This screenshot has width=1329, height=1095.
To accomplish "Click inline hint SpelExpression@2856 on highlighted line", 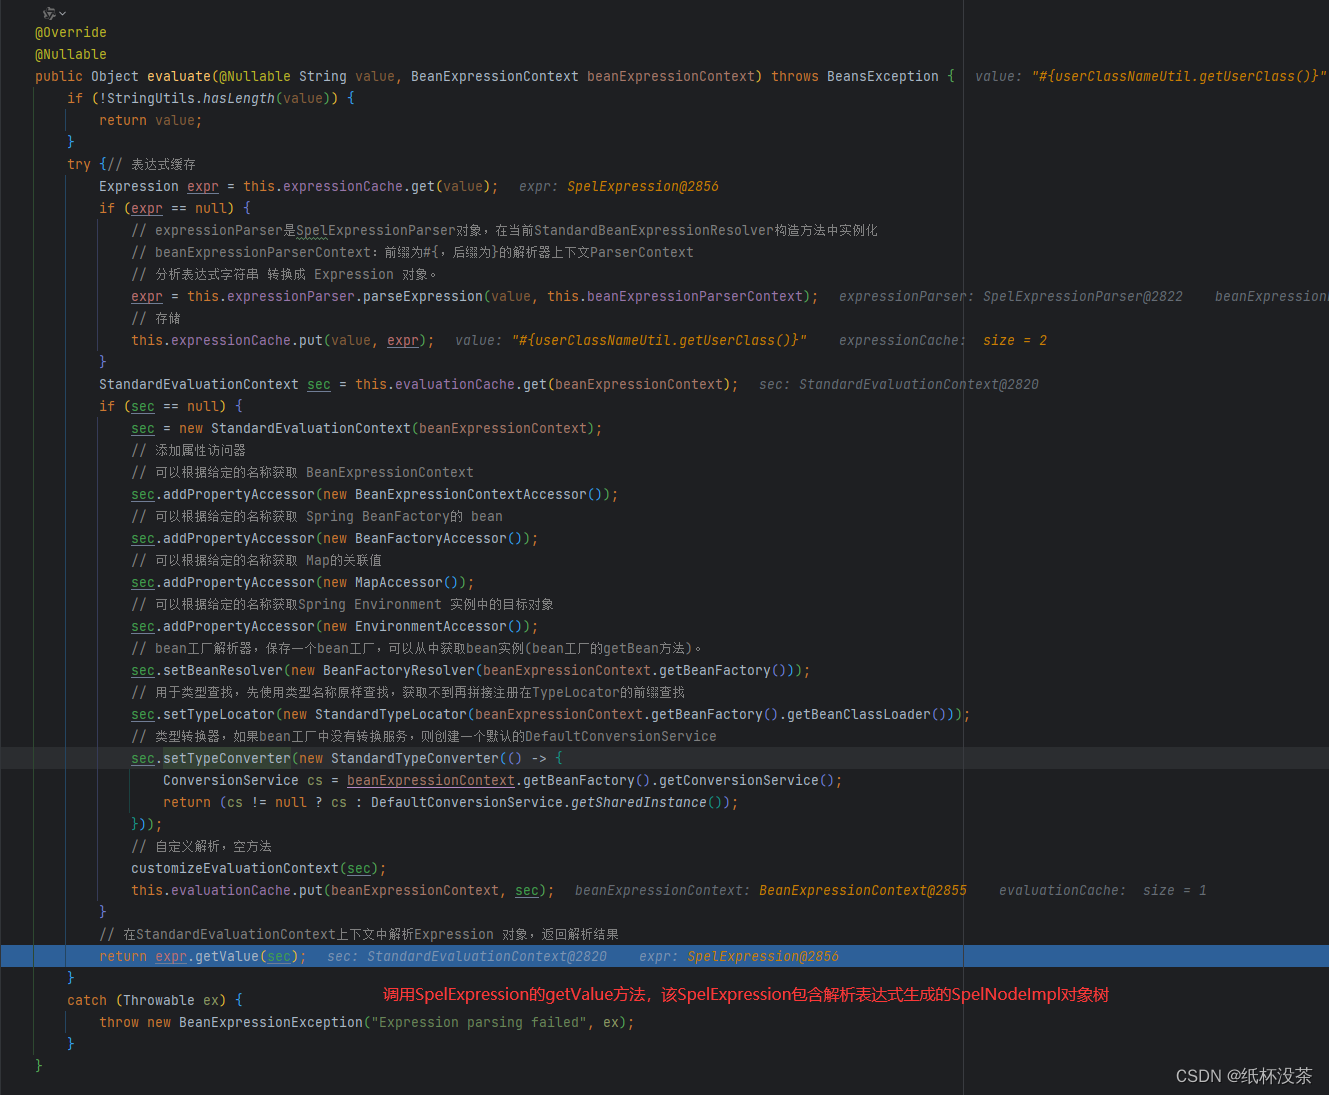I will tap(763, 956).
